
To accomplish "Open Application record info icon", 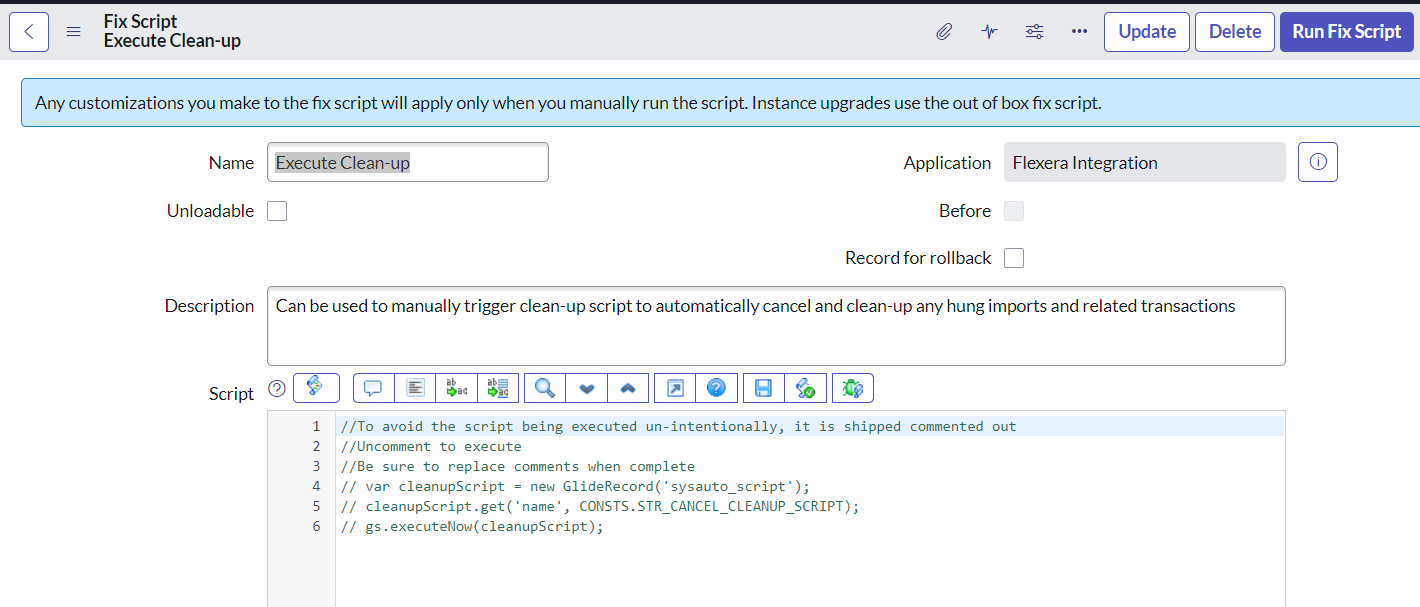I will tap(1318, 162).
